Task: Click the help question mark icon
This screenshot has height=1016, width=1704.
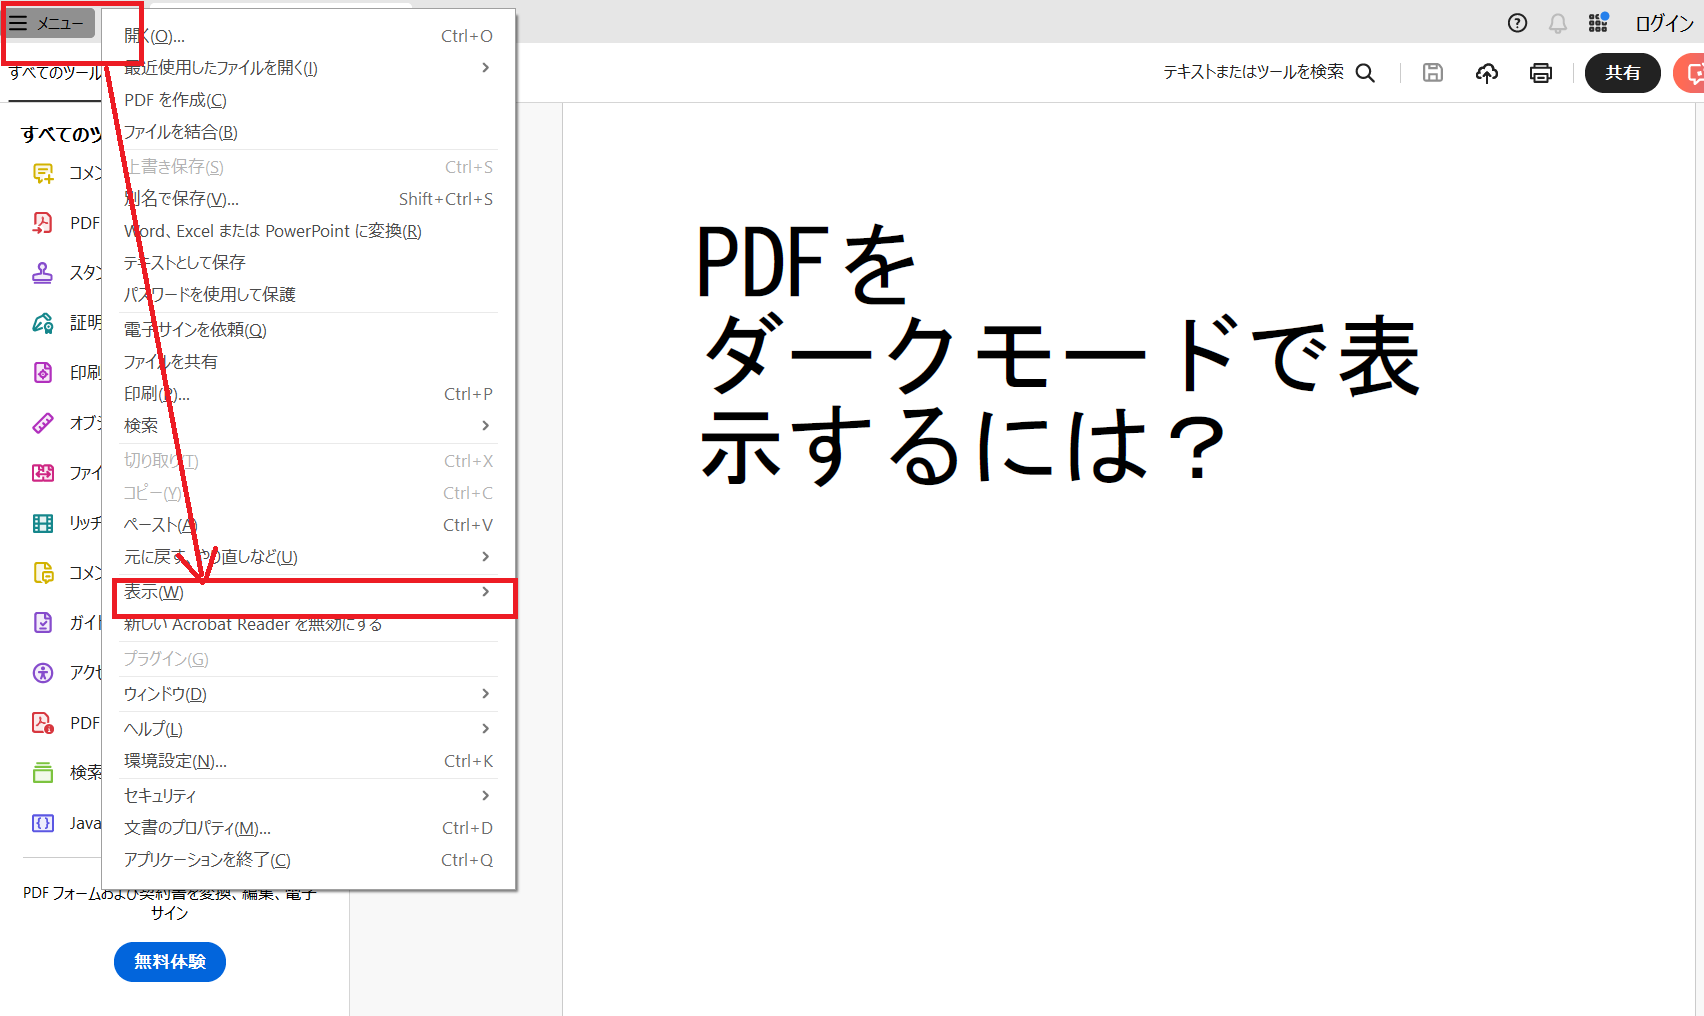Action: tap(1517, 22)
